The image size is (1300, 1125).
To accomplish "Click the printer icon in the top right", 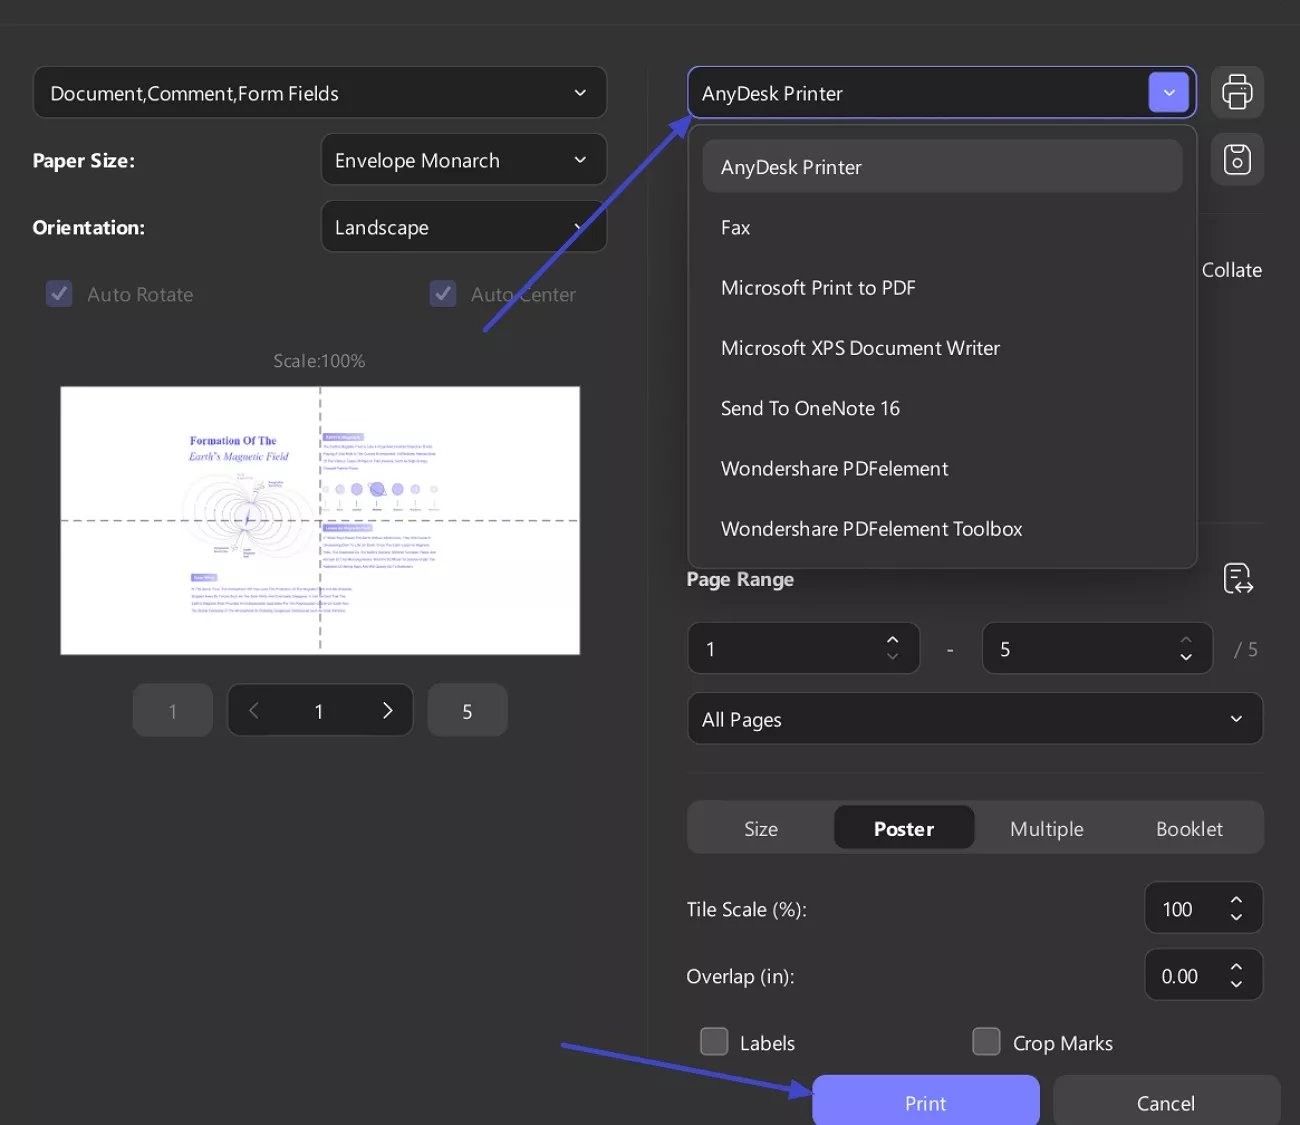I will tap(1237, 92).
